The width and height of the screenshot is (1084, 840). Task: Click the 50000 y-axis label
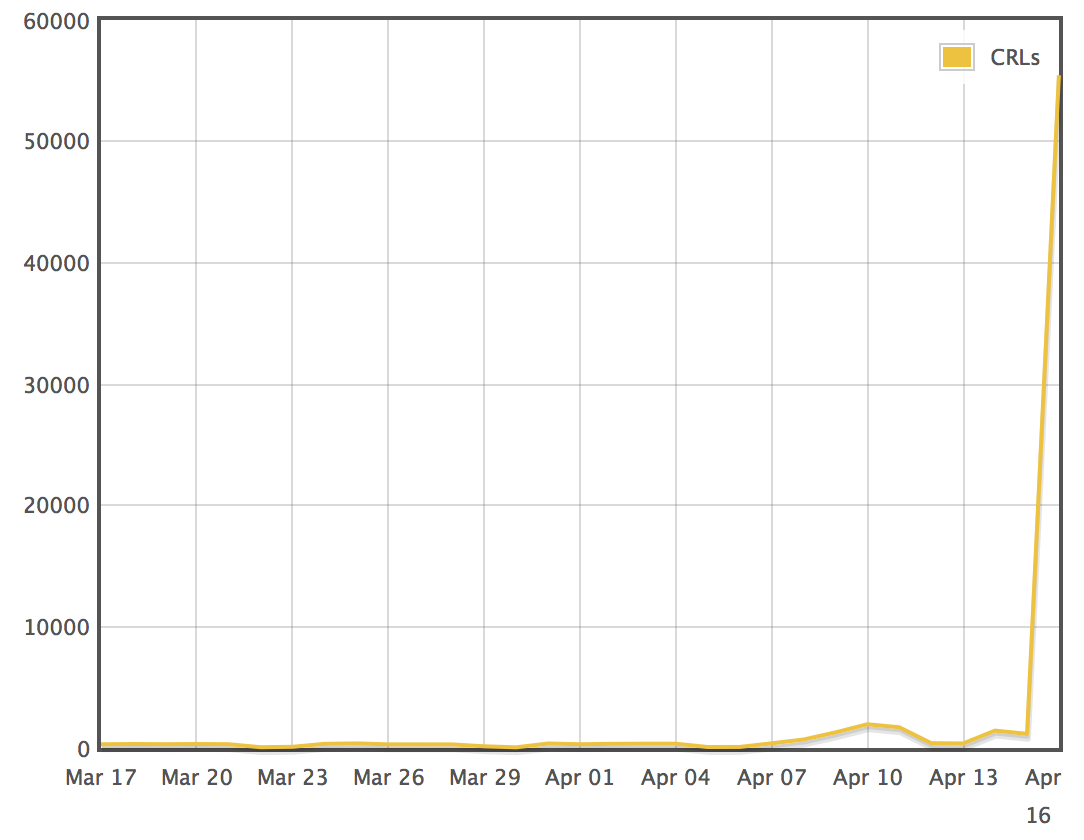tap(57, 142)
